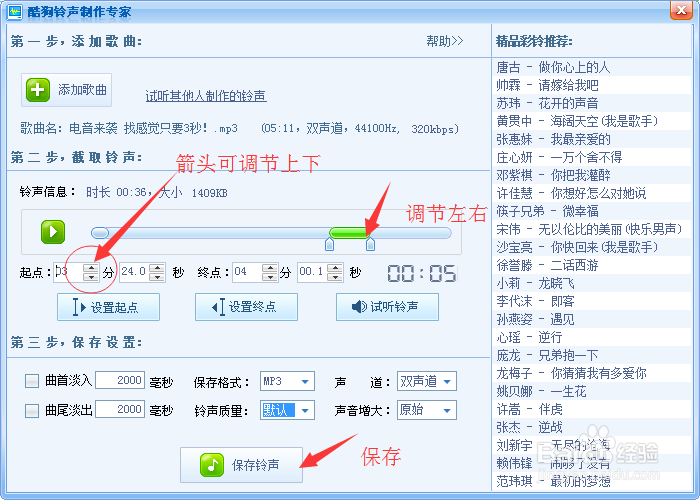Enable the 曲尾淡出 fade-out checkbox
The width and height of the screenshot is (700, 500).
[32, 411]
